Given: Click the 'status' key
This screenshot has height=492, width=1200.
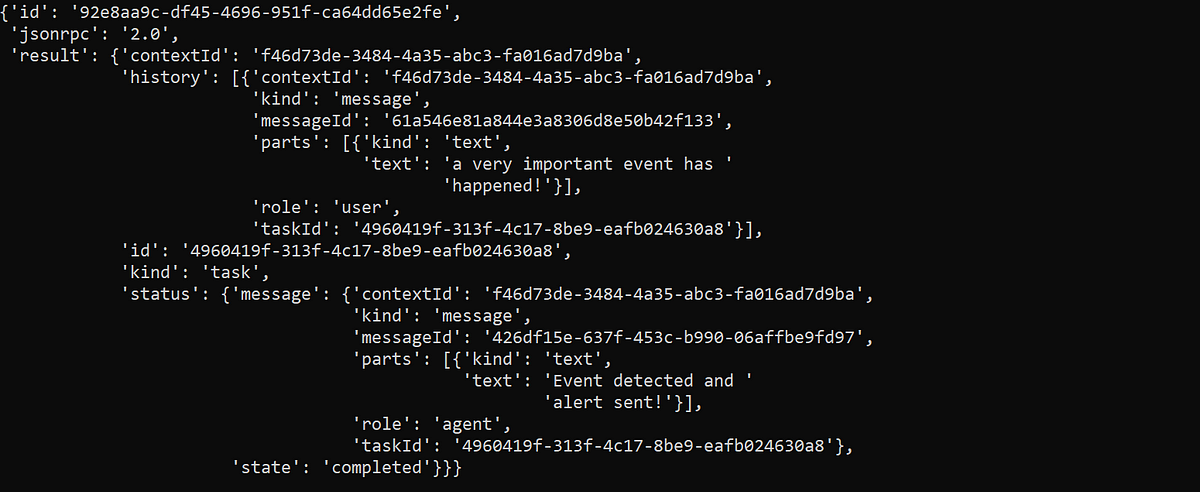Looking at the screenshot, I should click(x=161, y=294).
